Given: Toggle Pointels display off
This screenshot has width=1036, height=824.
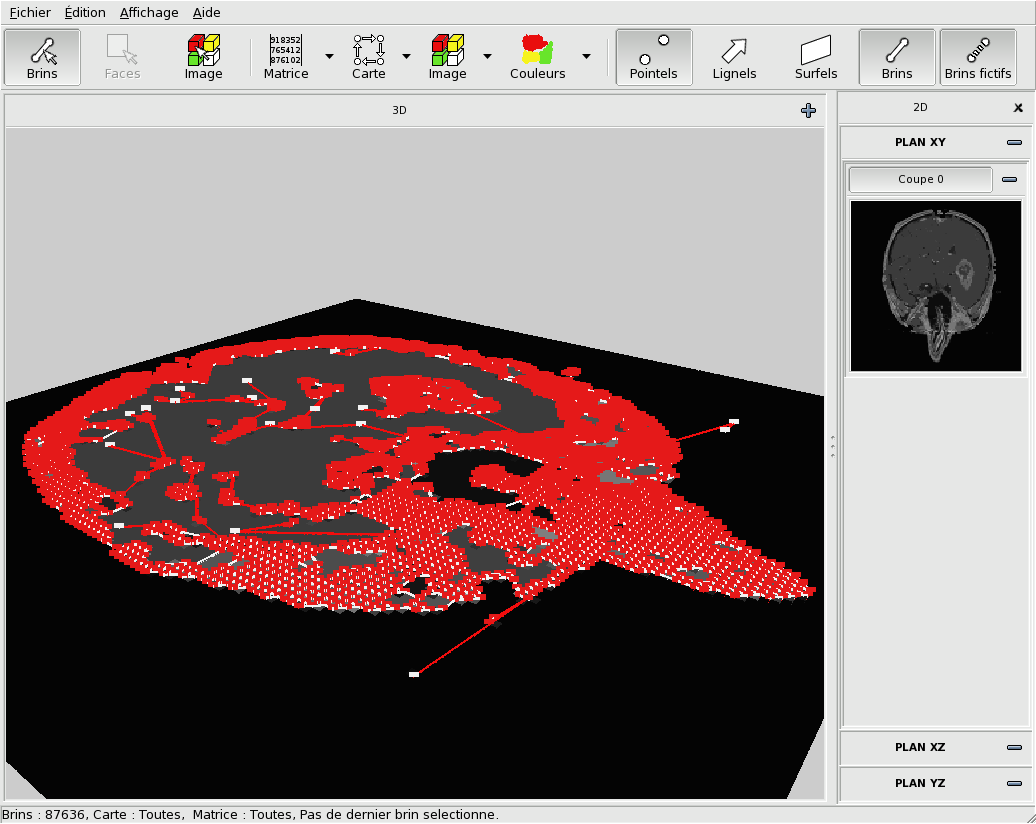Looking at the screenshot, I should point(653,57).
